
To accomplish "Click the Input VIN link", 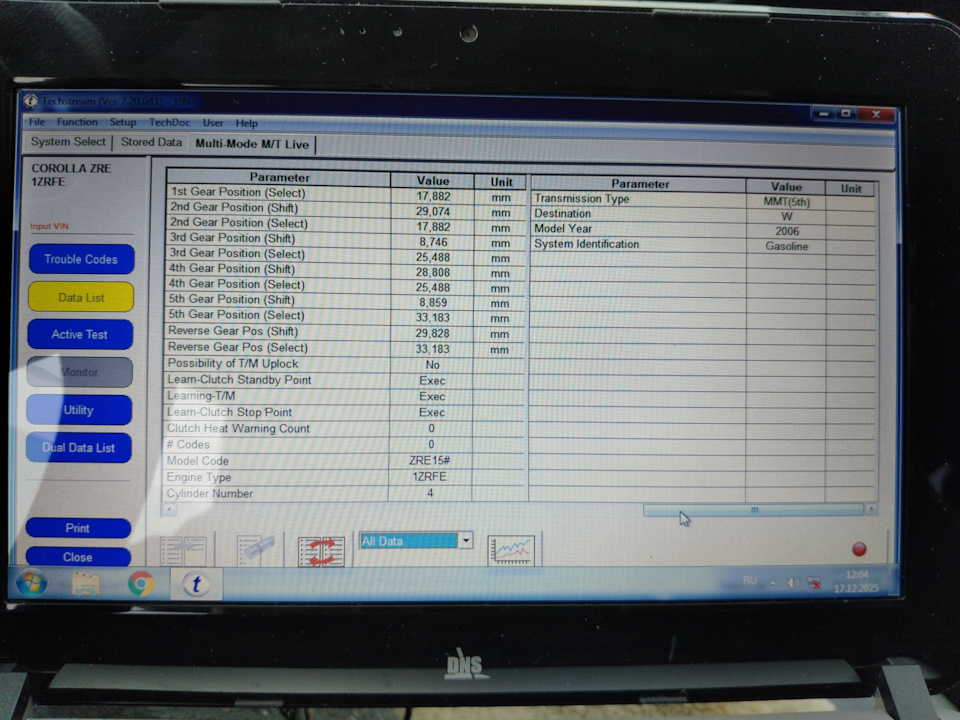I will pos(50,226).
